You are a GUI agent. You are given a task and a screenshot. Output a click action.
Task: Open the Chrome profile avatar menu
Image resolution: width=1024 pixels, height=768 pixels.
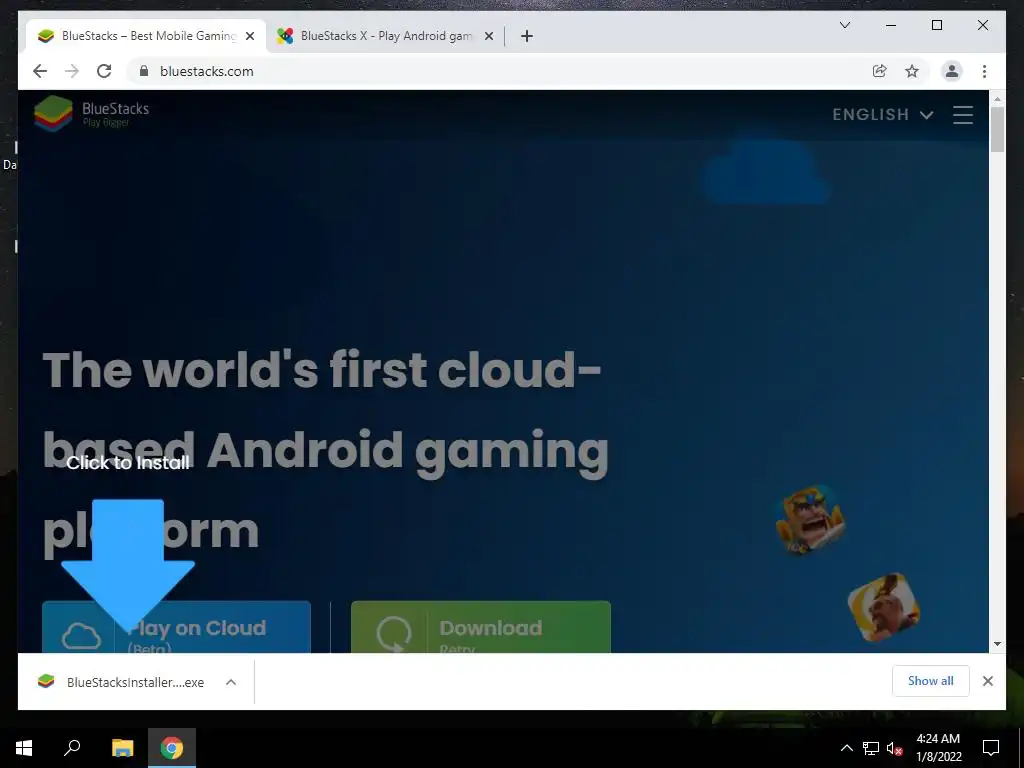tap(952, 71)
